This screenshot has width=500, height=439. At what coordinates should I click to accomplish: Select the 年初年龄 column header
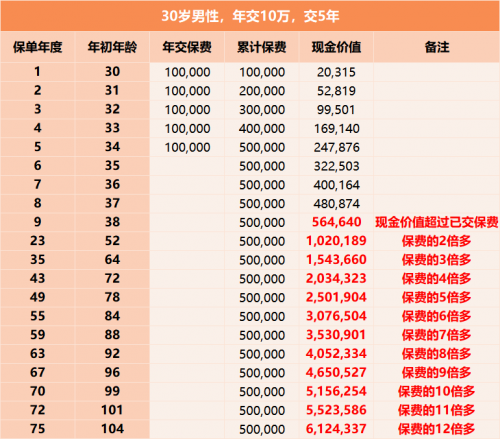pyautogui.click(x=112, y=47)
